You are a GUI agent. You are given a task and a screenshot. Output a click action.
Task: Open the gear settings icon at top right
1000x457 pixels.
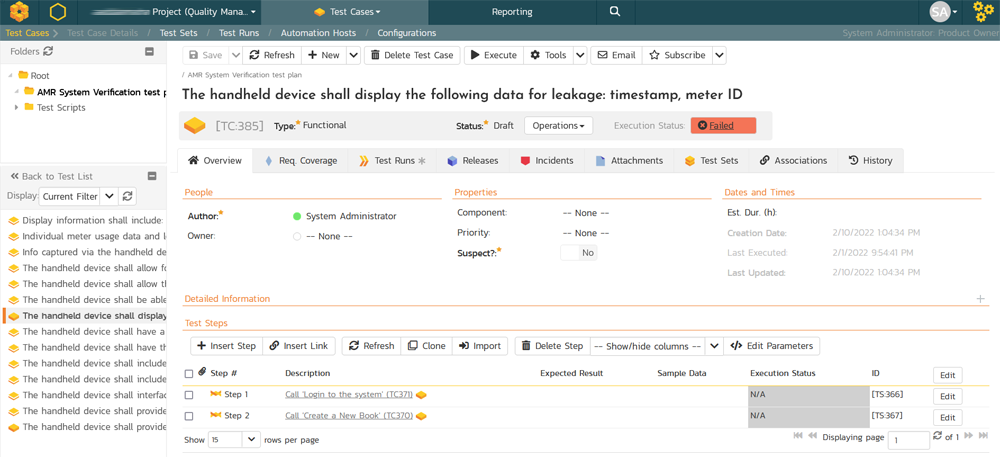pyautogui.click(x=983, y=12)
